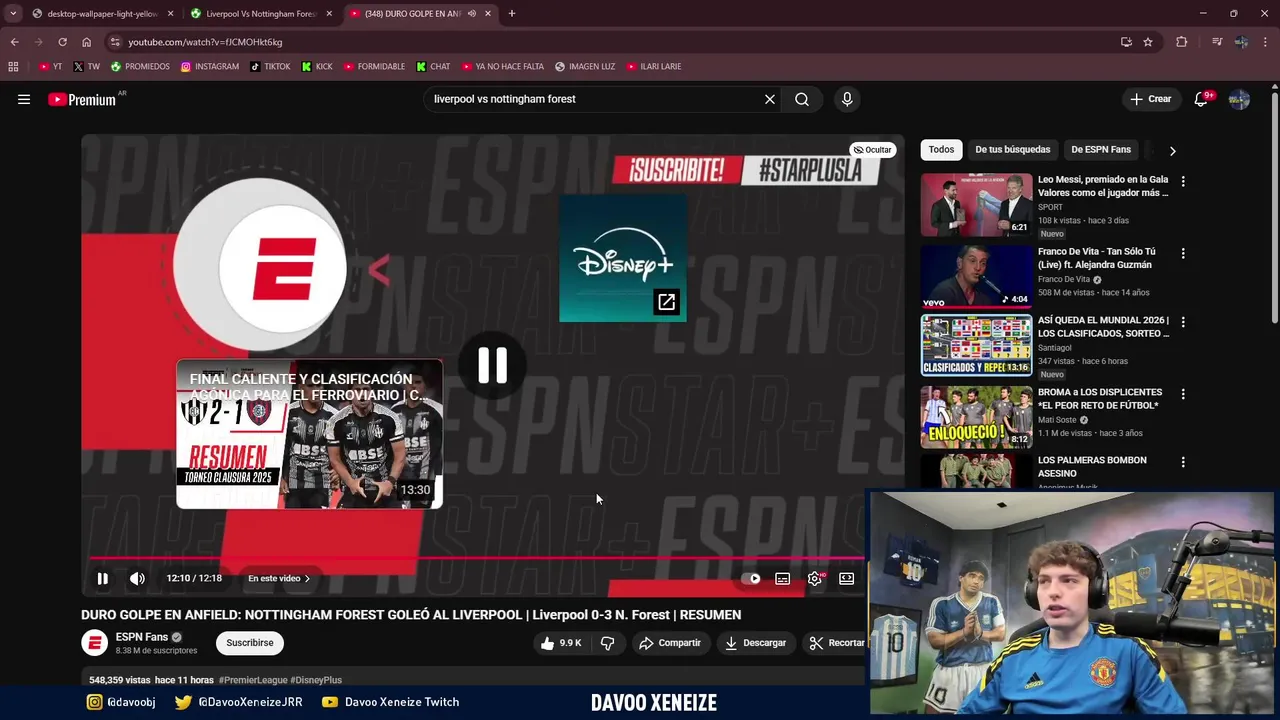Open the 'Broma a los displicentes' video title
The height and width of the screenshot is (720, 1280).
[x=1100, y=399]
